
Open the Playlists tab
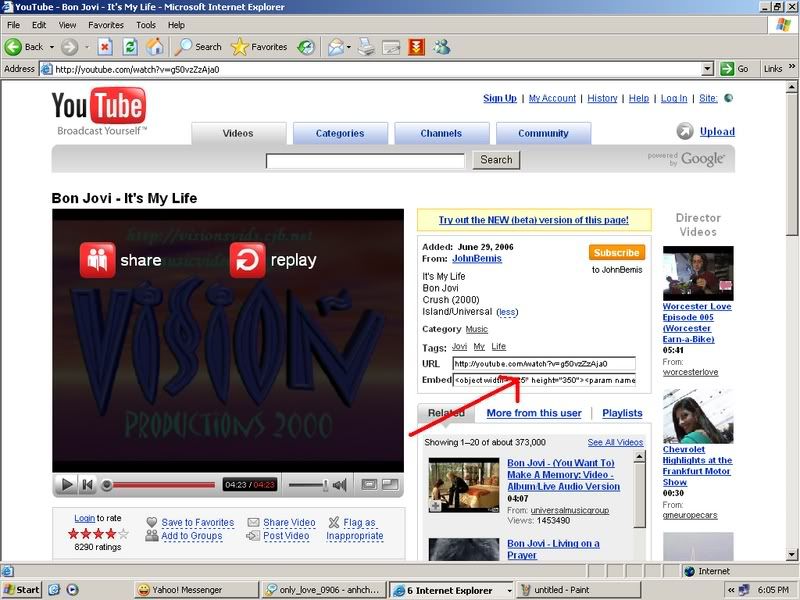622,413
